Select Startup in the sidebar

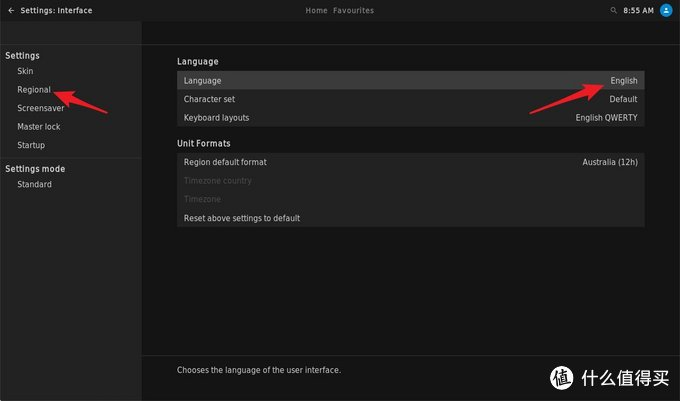(30, 145)
